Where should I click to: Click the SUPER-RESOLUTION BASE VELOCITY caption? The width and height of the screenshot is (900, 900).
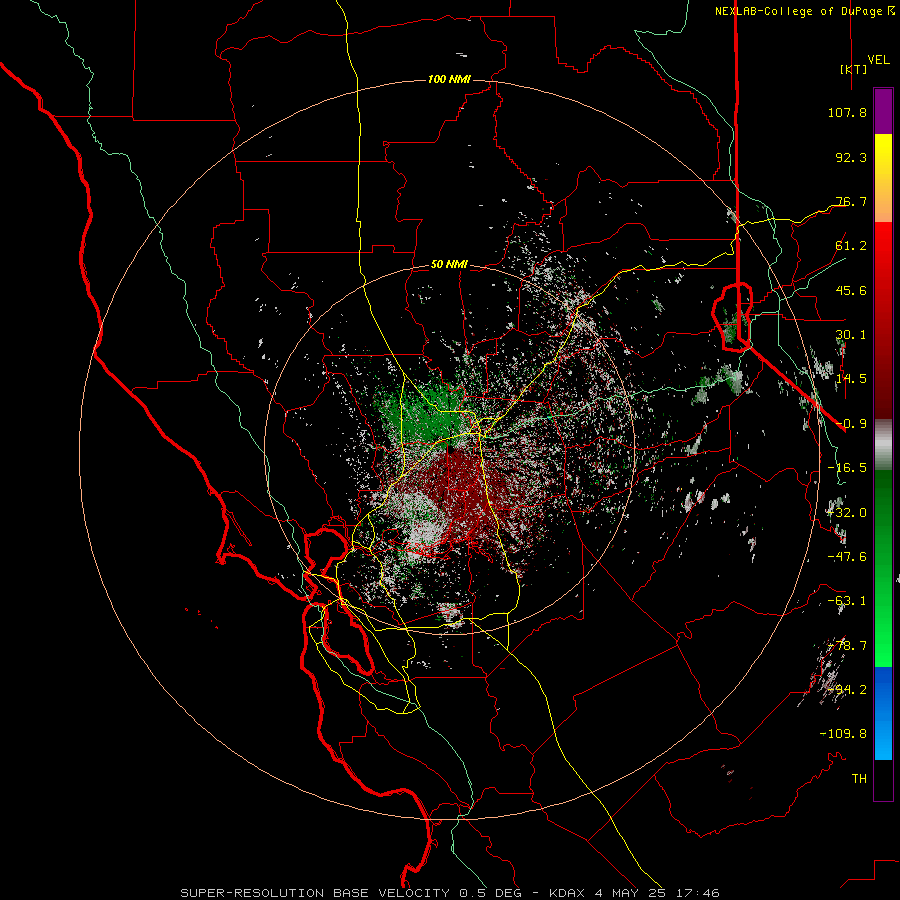317,893
